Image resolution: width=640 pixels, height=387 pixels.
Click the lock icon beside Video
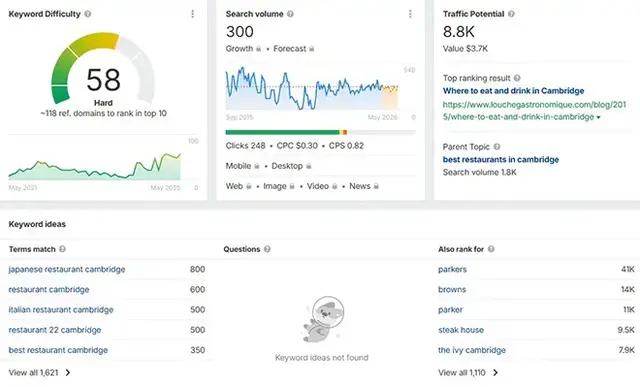(x=335, y=186)
